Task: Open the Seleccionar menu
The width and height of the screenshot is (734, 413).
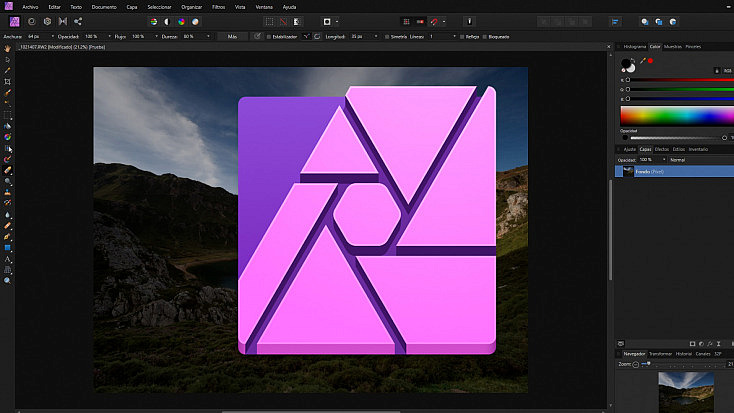Action: pos(159,7)
